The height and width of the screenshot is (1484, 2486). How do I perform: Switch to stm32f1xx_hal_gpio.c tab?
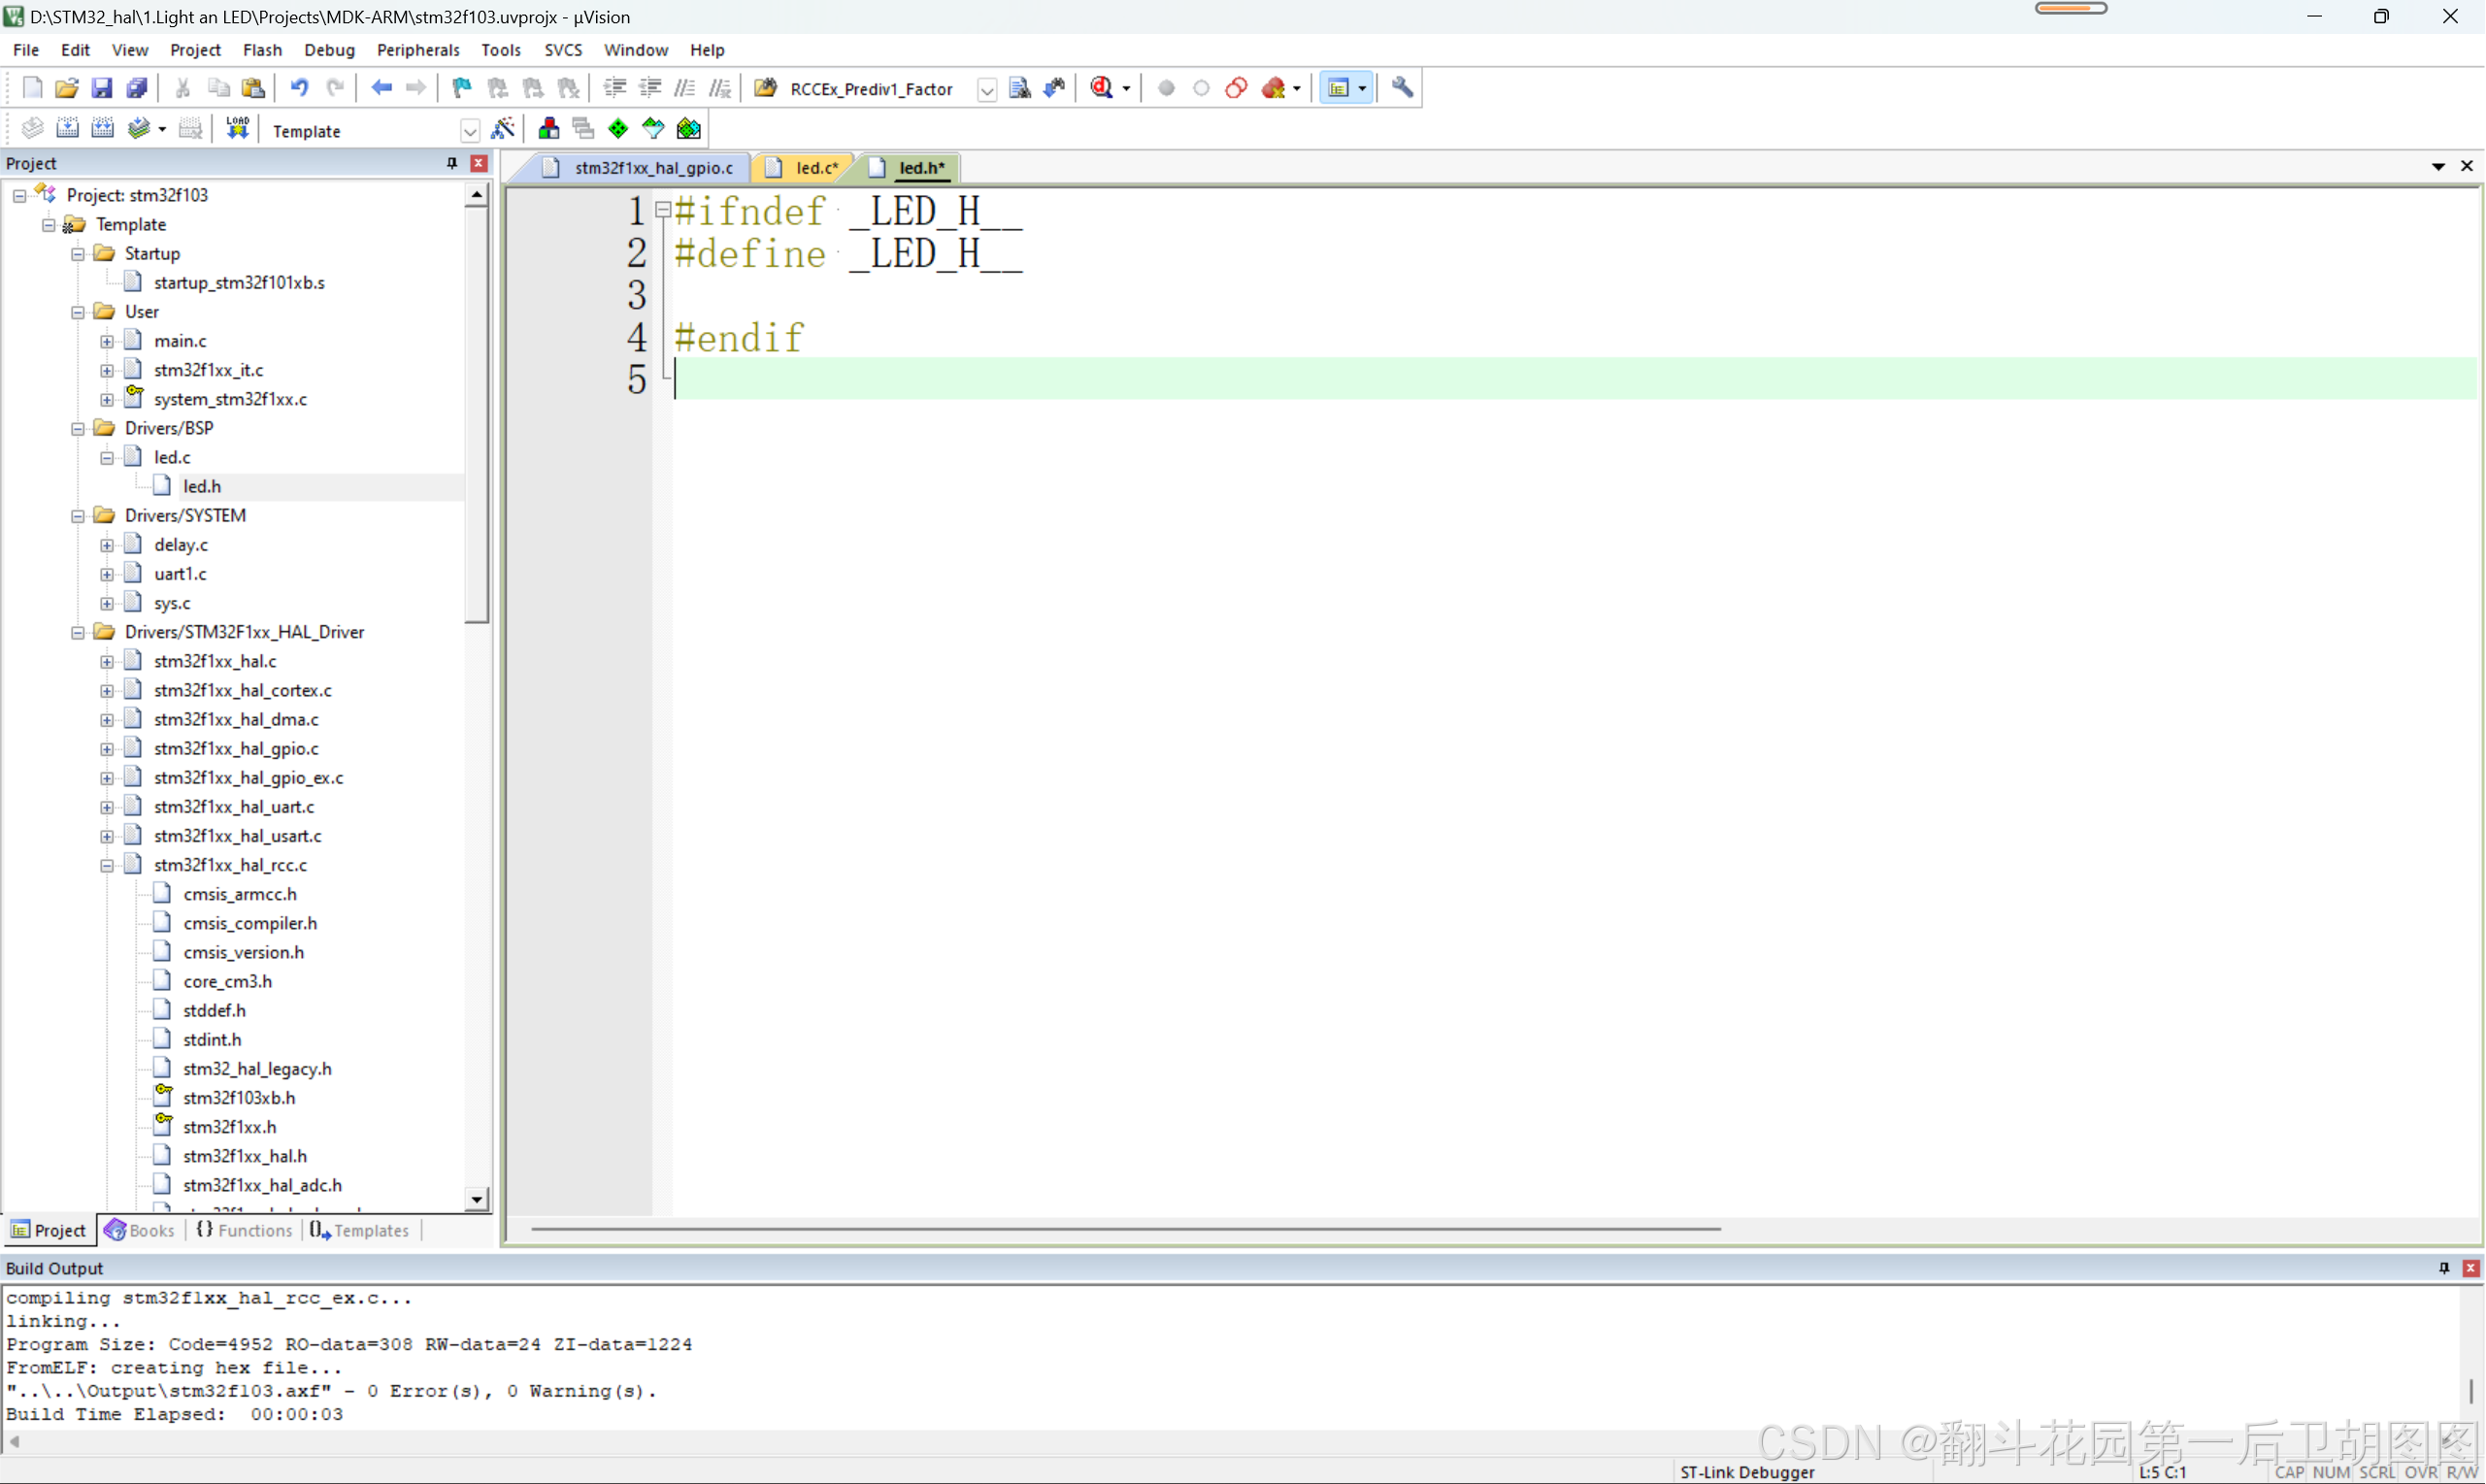[638, 168]
